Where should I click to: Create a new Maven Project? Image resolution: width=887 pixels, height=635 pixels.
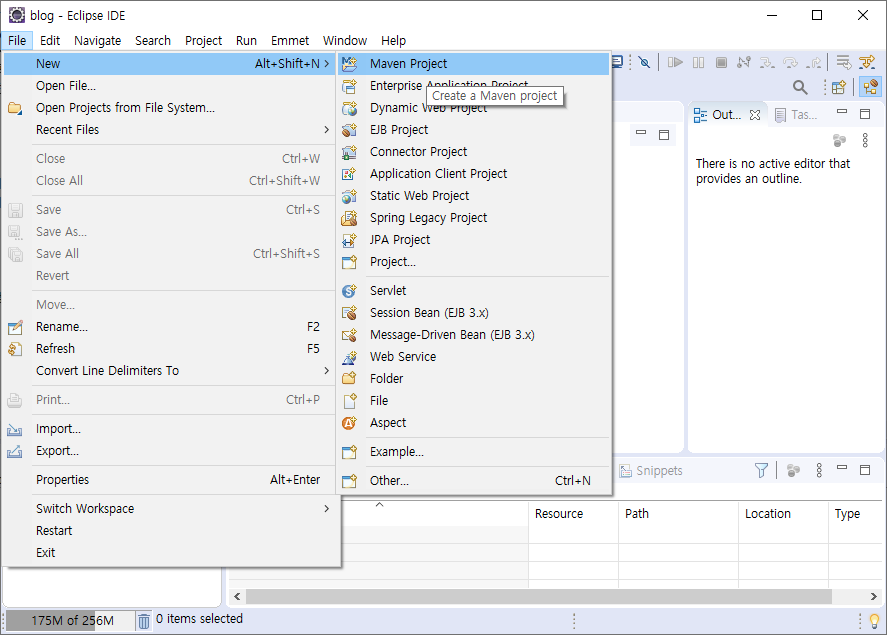(x=473, y=63)
